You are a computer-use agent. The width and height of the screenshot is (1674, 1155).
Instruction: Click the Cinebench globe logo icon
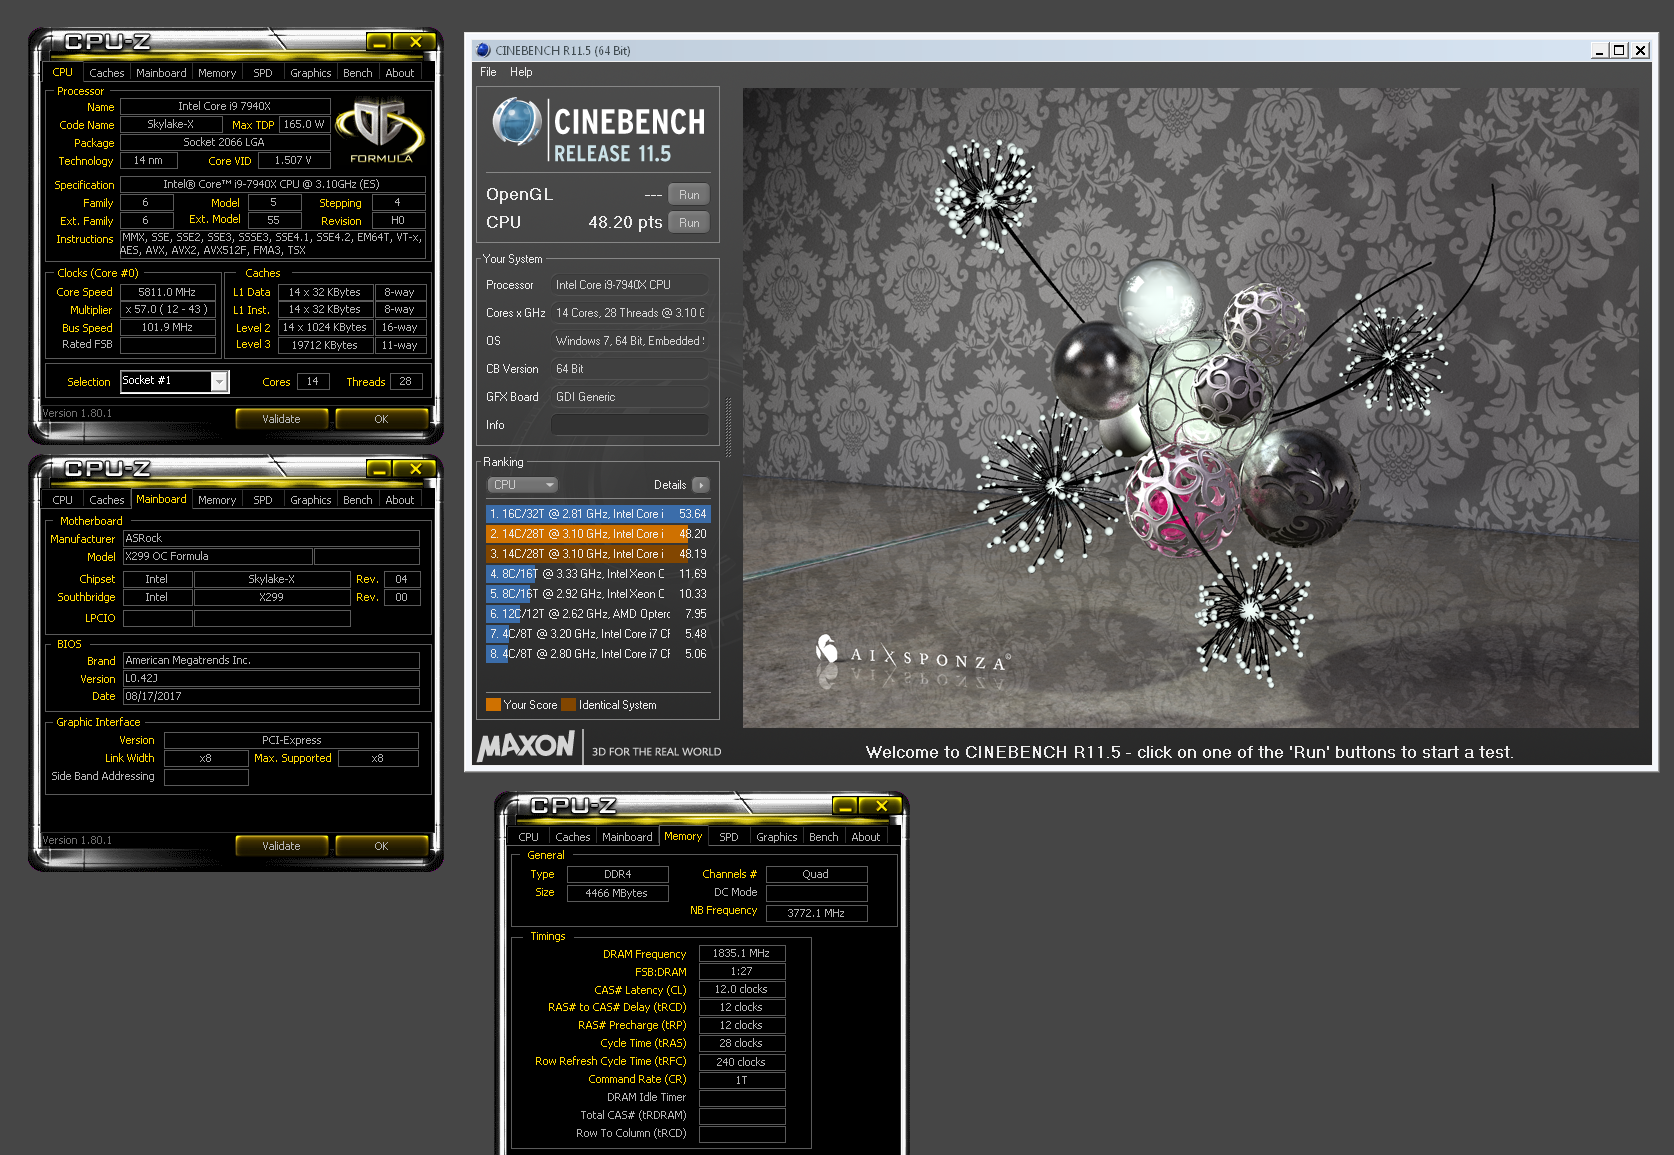coord(517,123)
